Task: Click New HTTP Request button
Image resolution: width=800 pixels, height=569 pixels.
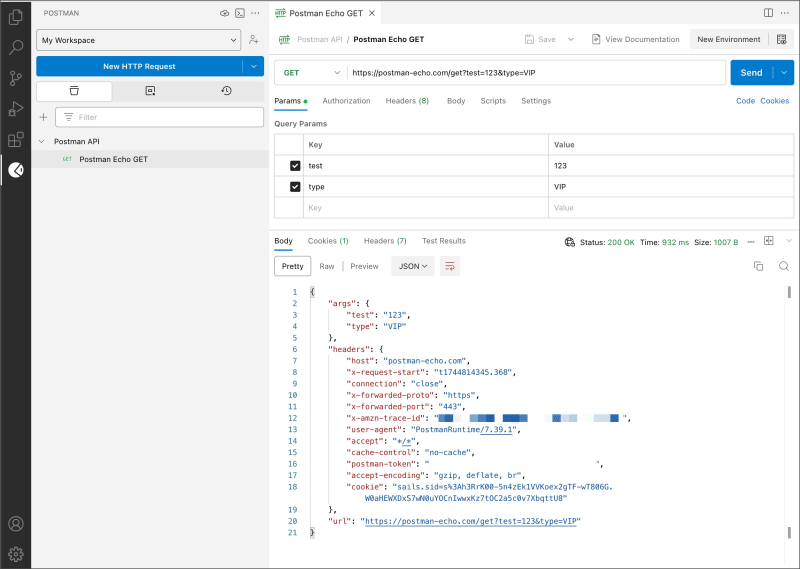Action: [x=139, y=66]
